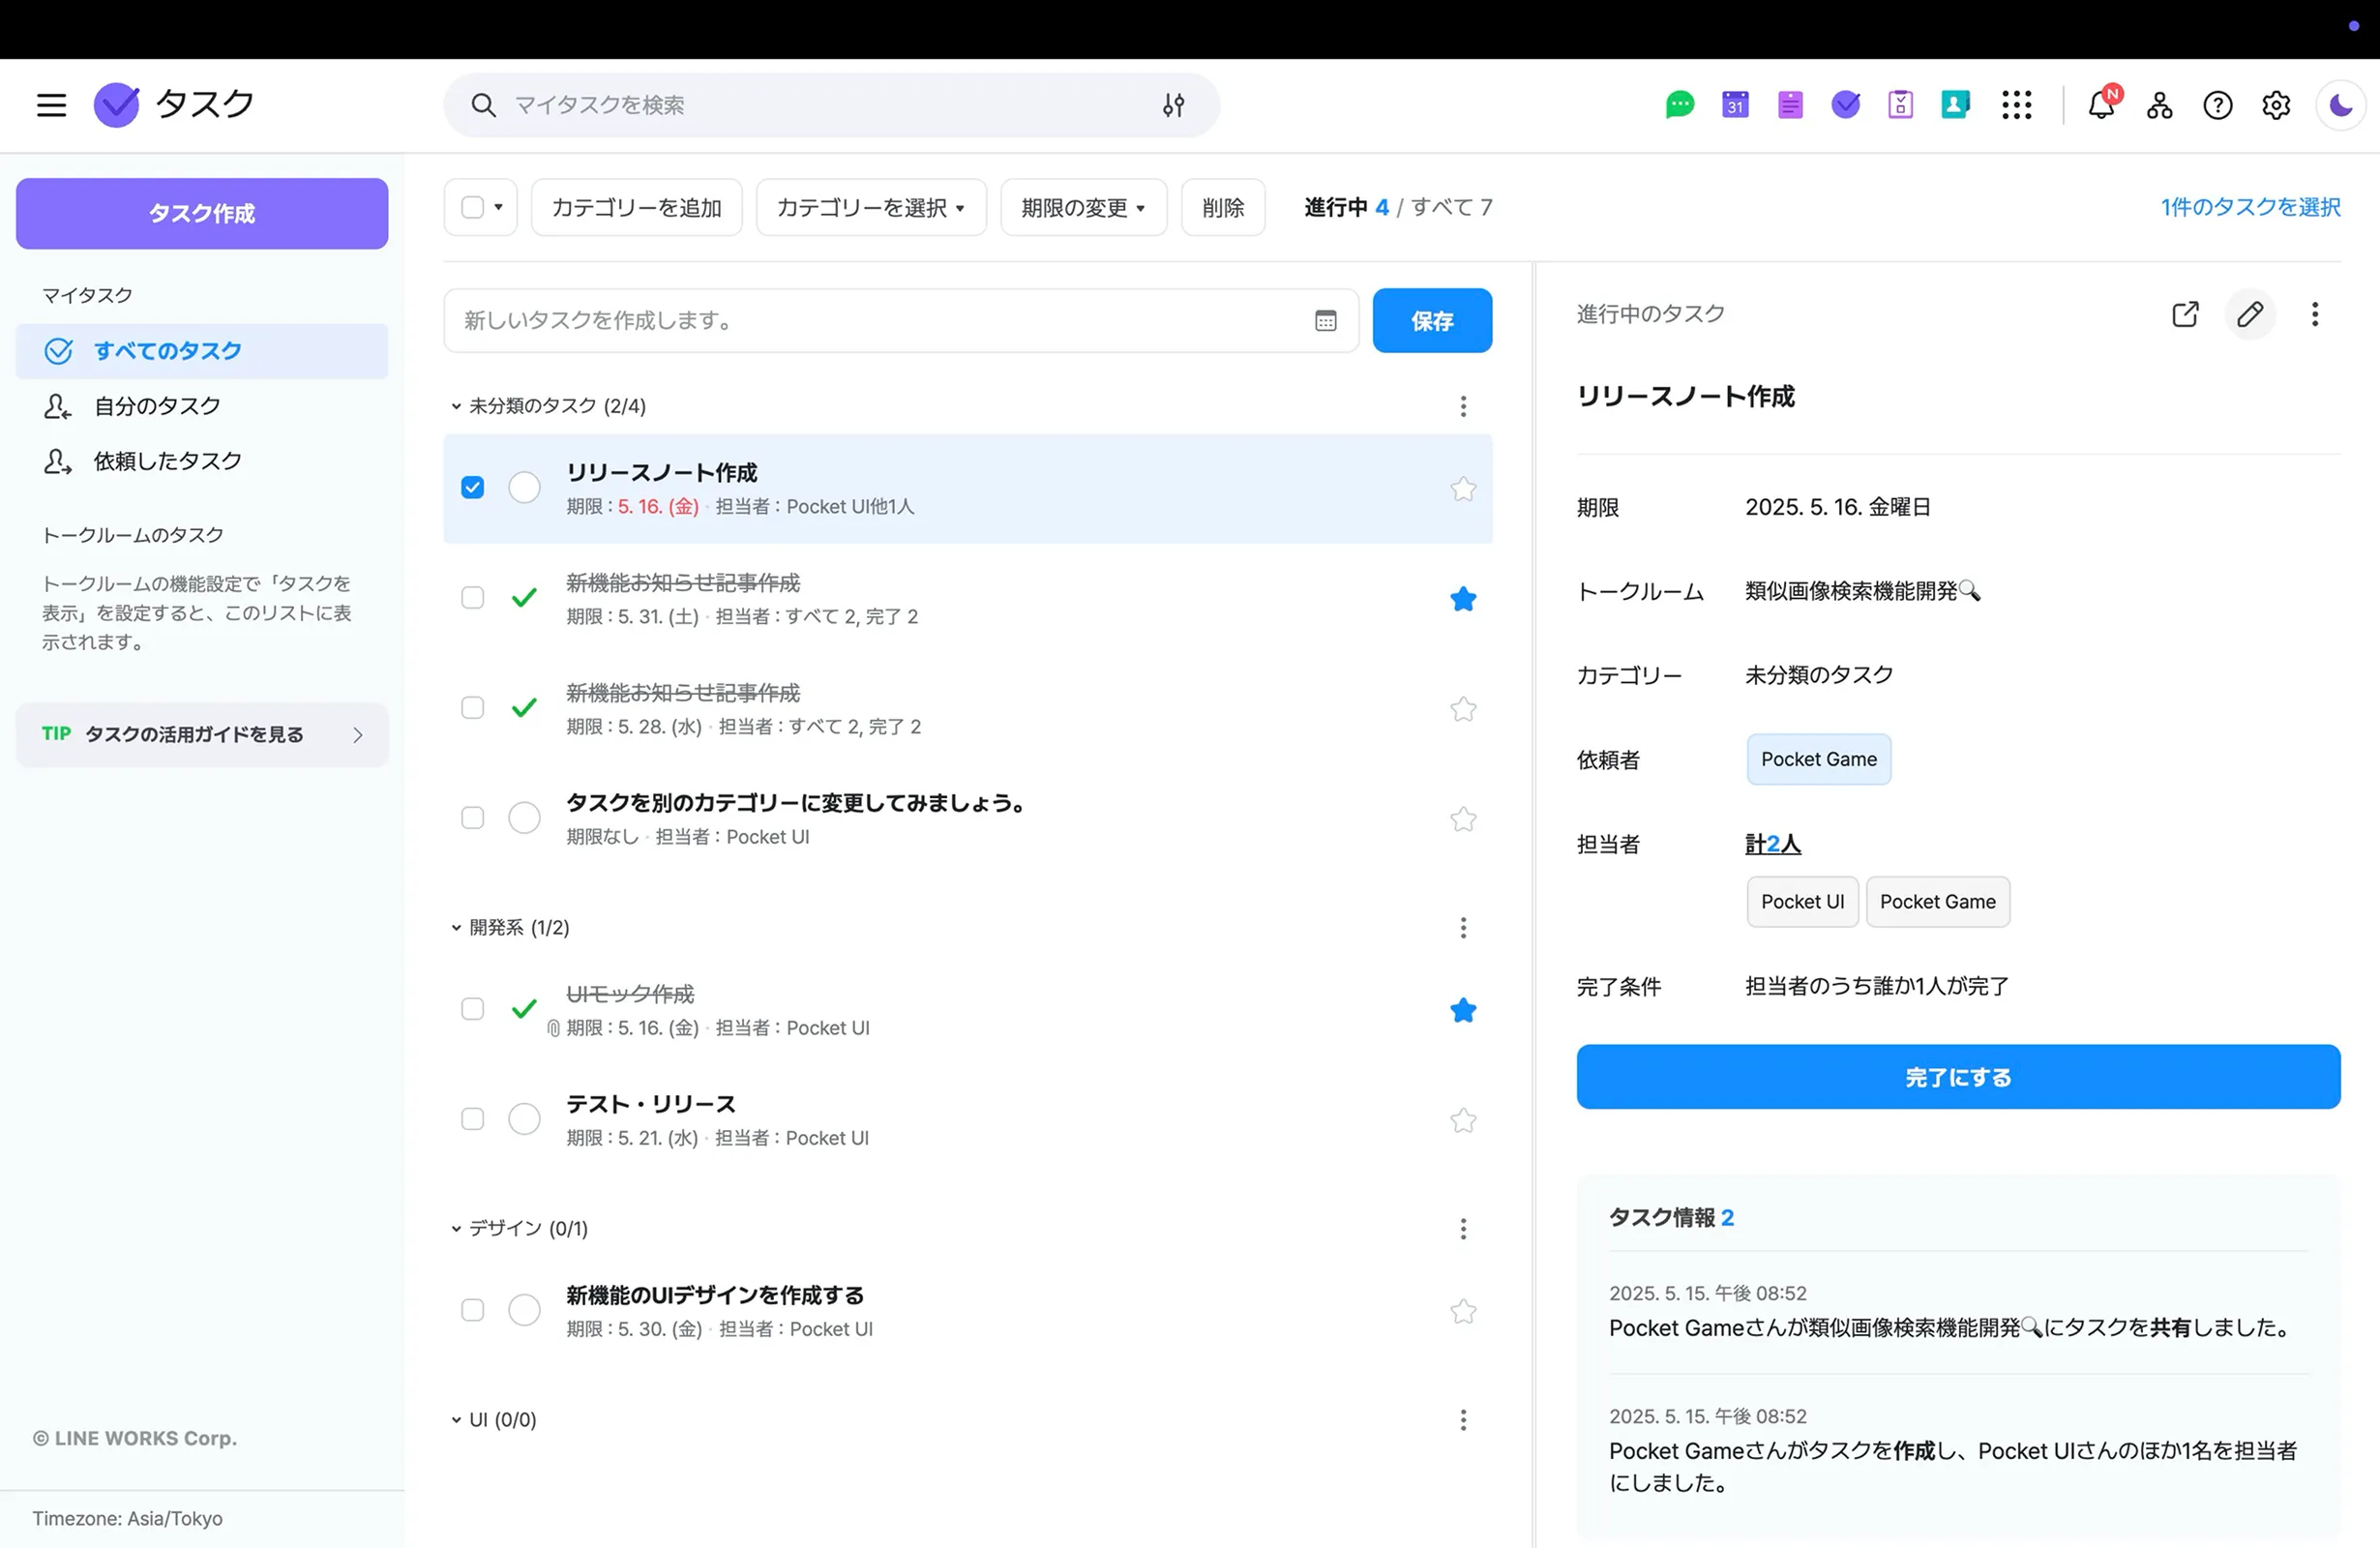Open the contacts address book icon
This screenshot has height=1548, width=2380.
pos(1956,104)
